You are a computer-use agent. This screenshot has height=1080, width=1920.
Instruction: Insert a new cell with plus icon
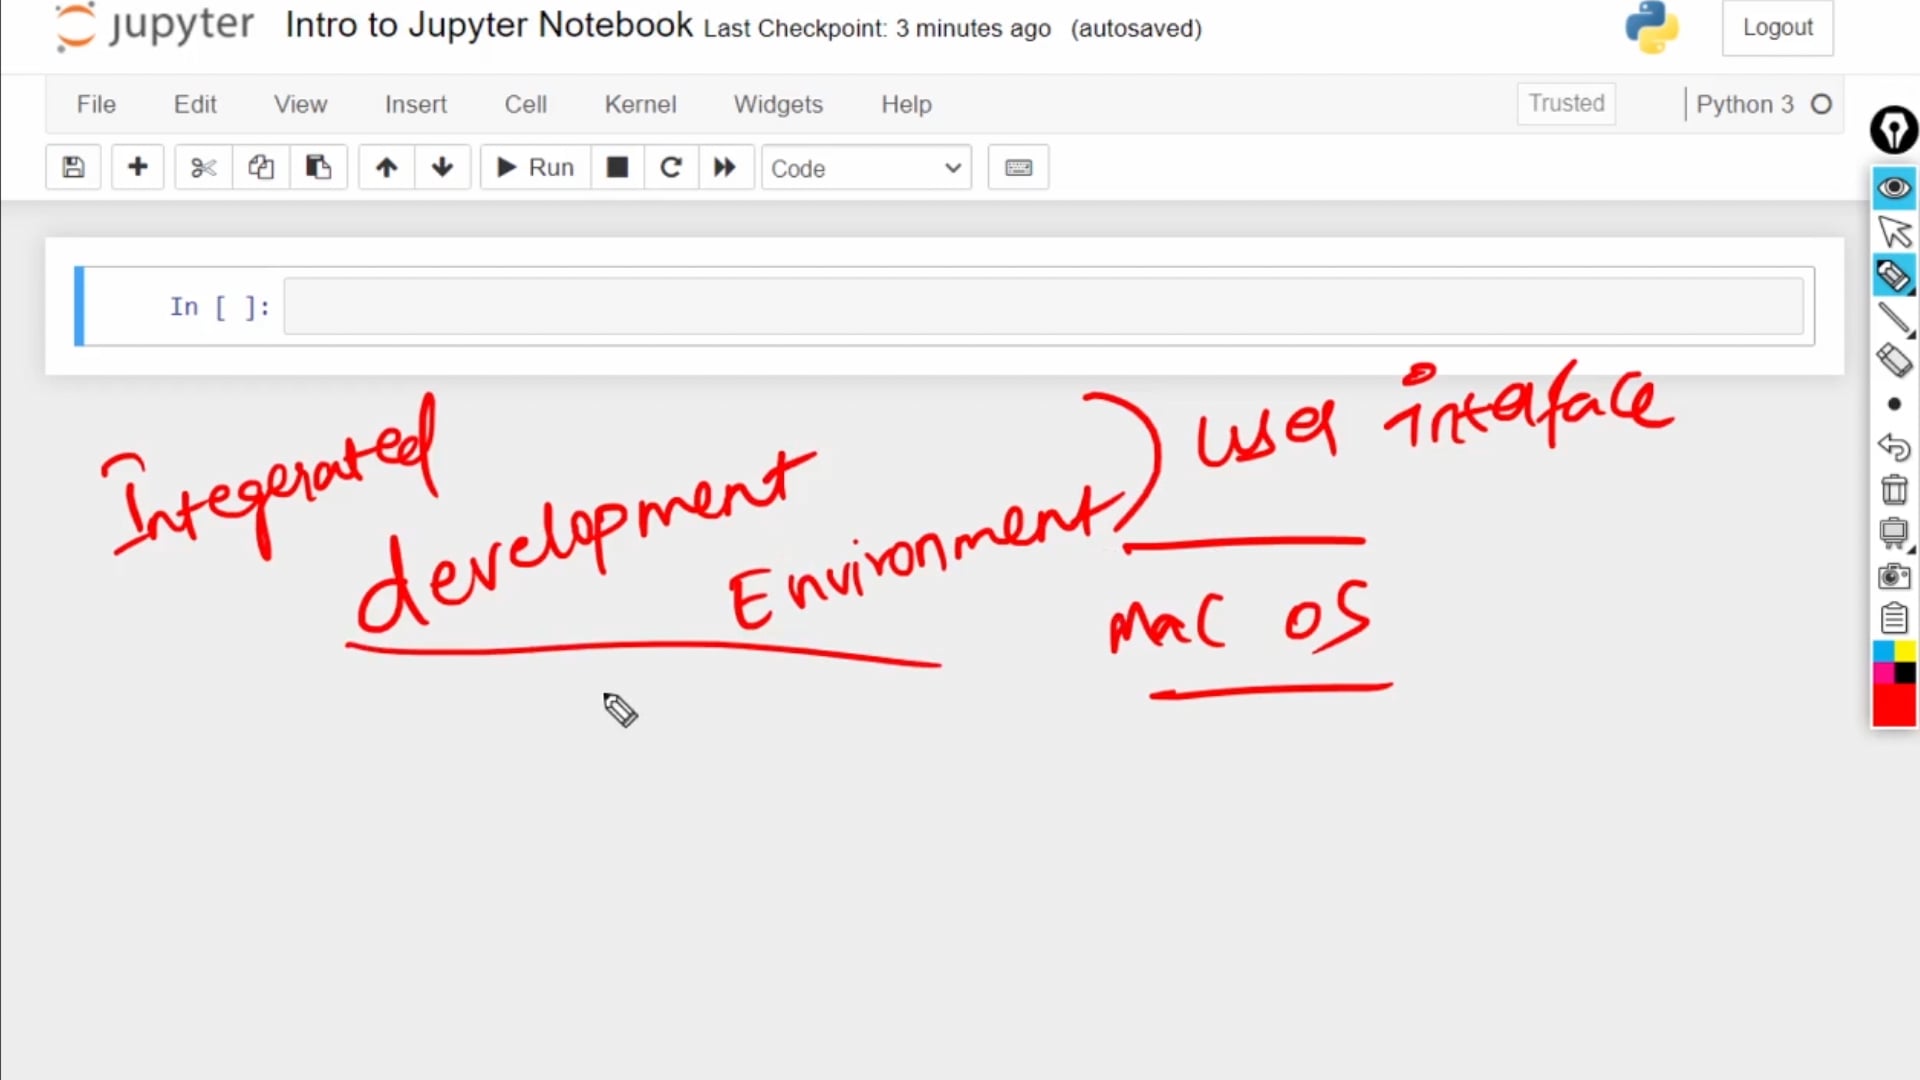[137, 167]
